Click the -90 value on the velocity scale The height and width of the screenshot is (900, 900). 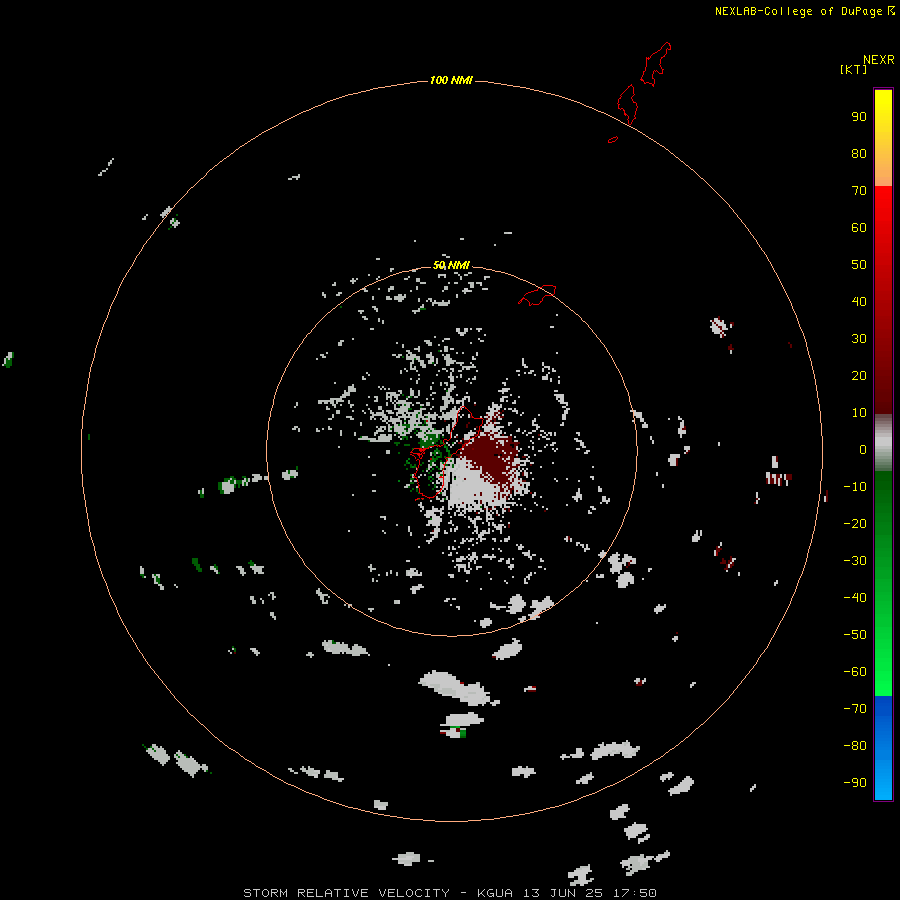[x=855, y=783]
